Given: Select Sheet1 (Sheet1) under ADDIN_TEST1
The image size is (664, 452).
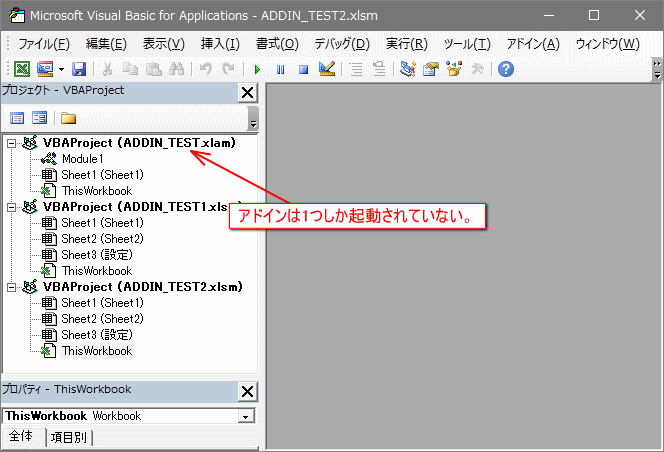Looking at the screenshot, I should tap(102, 223).
